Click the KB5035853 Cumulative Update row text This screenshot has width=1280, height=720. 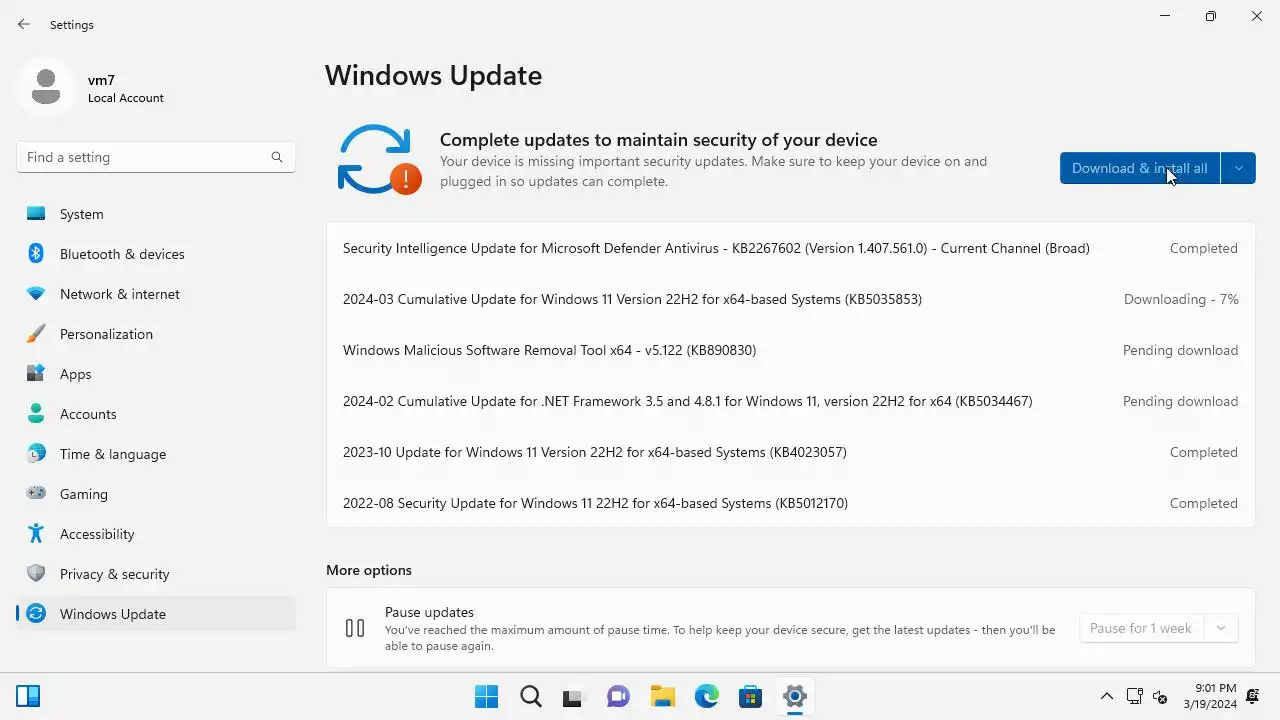(x=632, y=299)
